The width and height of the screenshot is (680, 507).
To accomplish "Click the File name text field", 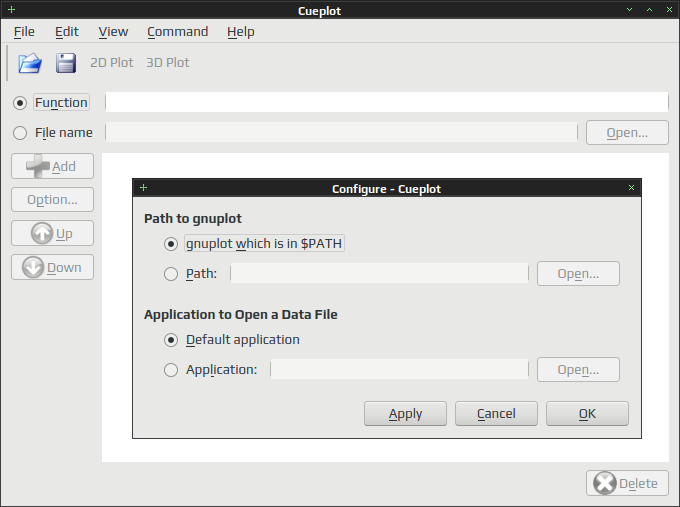I will (x=342, y=132).
